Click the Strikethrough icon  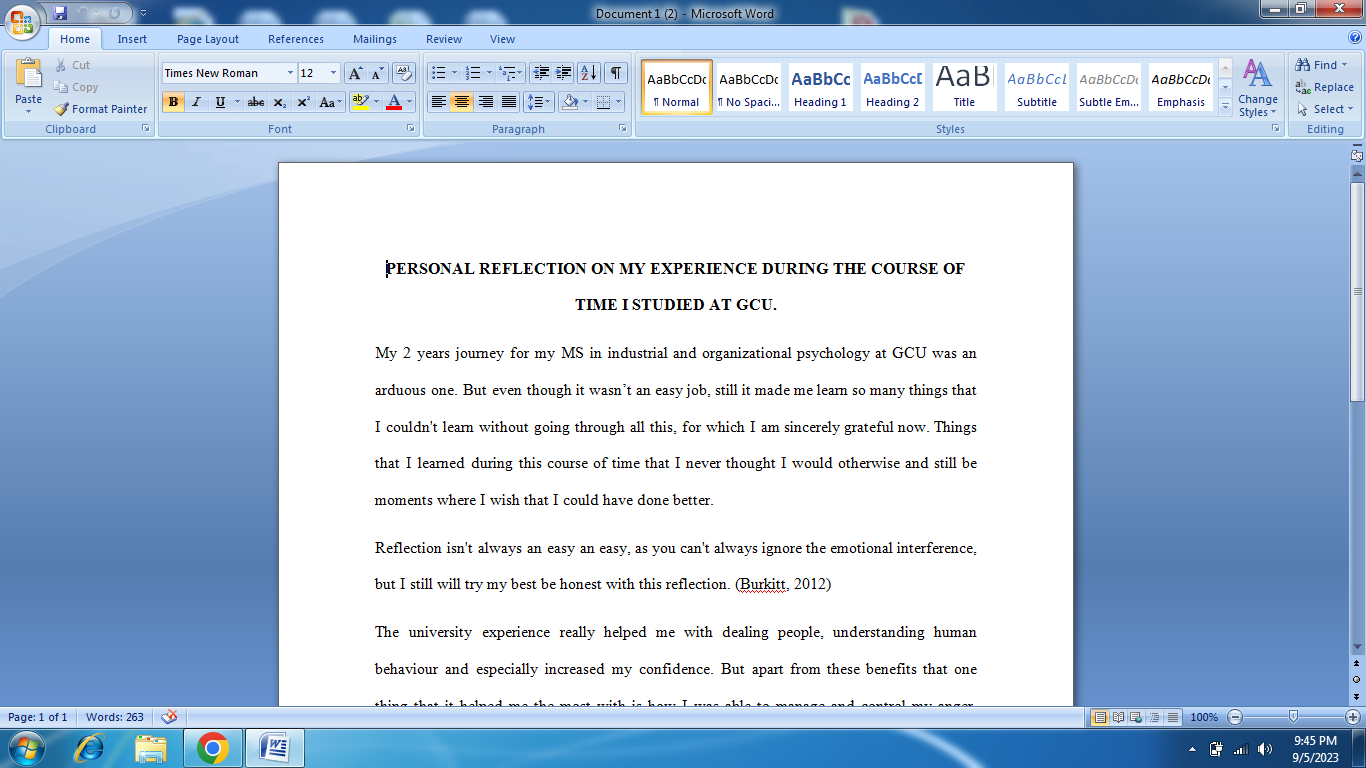256,102
